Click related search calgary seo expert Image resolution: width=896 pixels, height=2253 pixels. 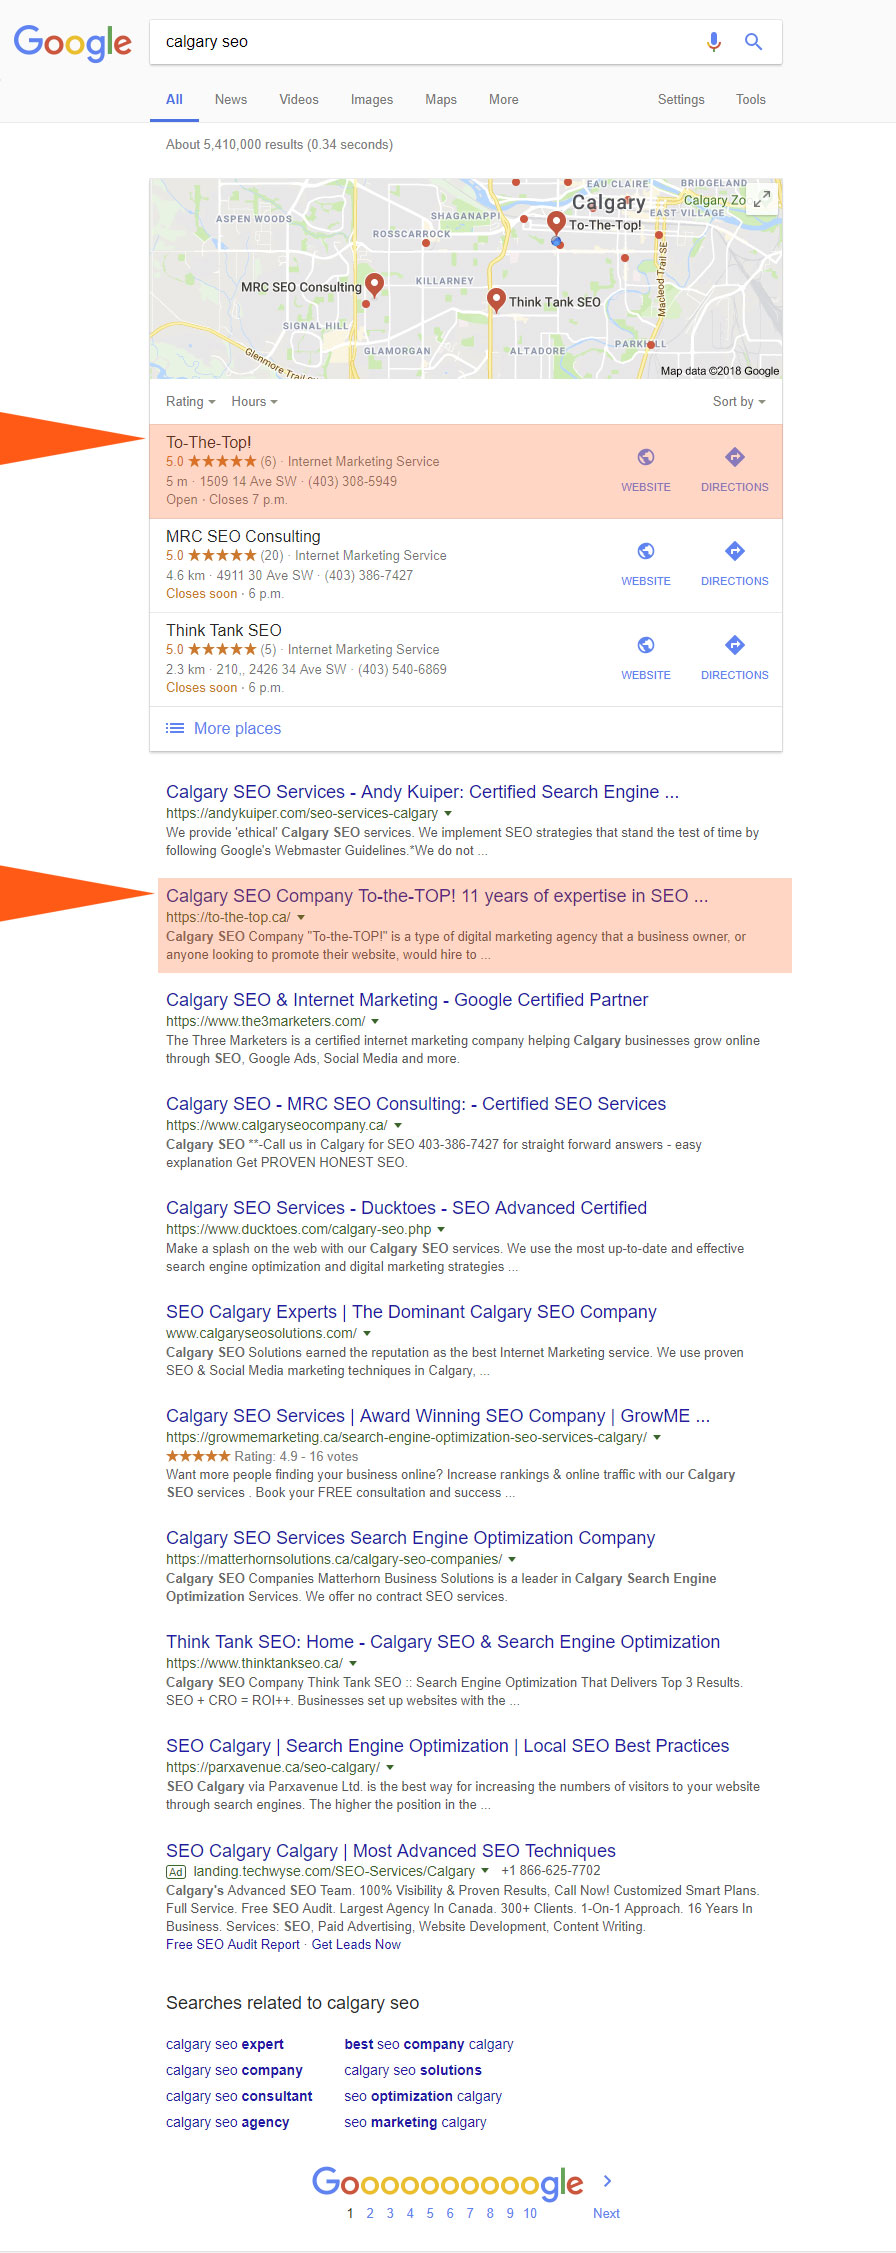(x=225, y=2044)
